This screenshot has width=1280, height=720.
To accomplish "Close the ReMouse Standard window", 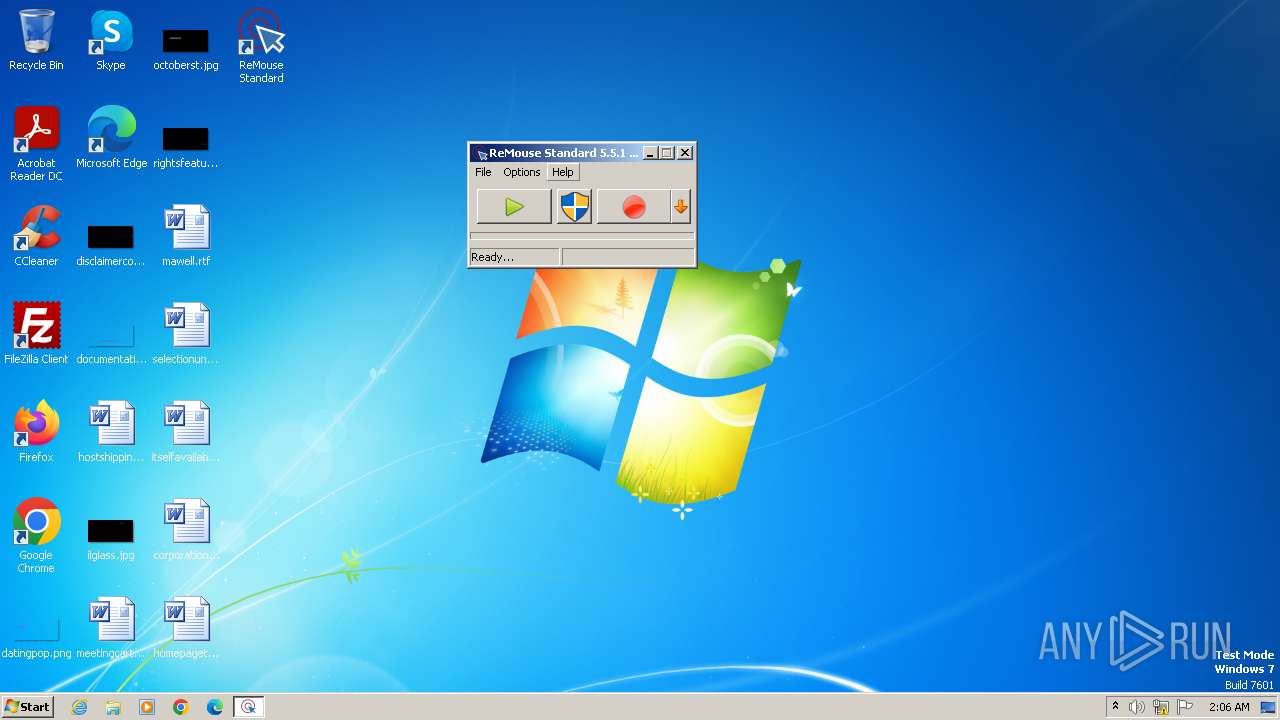I will tap(685, 153).
